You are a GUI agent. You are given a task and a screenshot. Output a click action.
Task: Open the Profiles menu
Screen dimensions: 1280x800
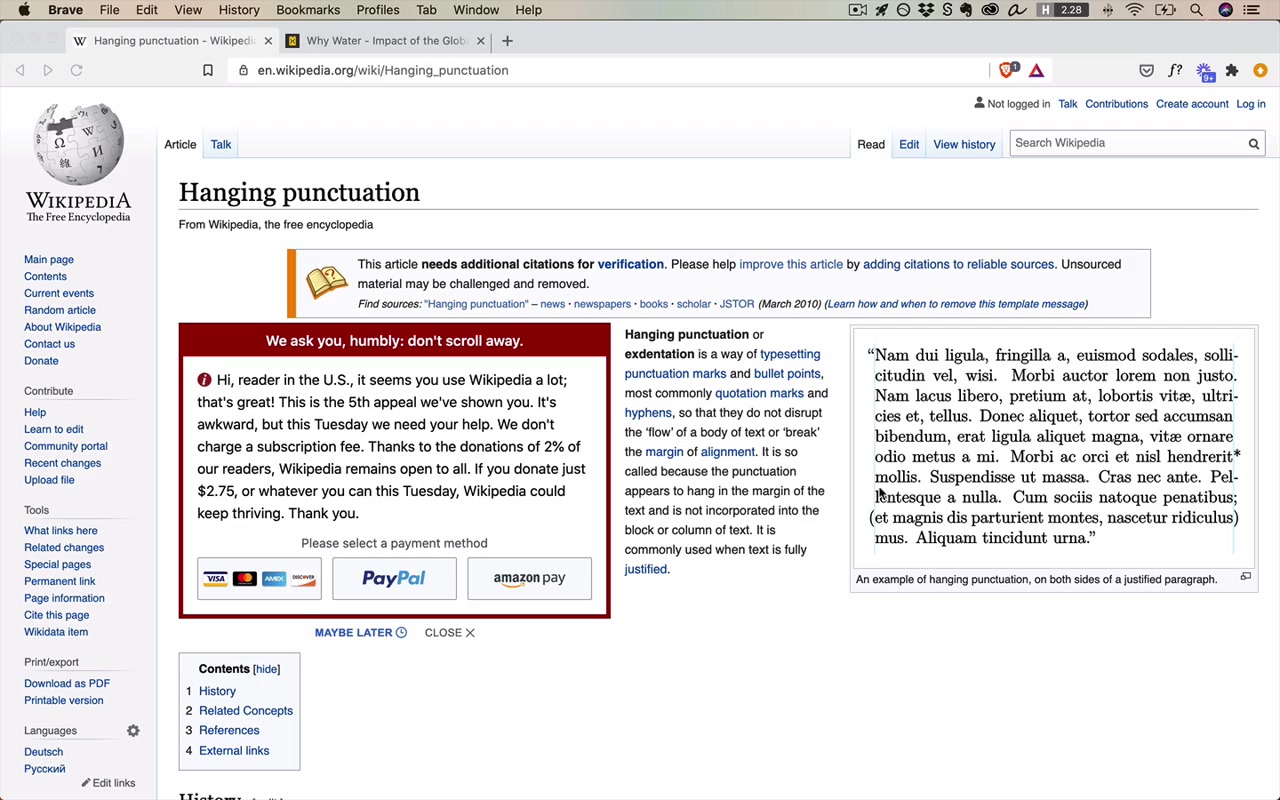tap(378, 10)
